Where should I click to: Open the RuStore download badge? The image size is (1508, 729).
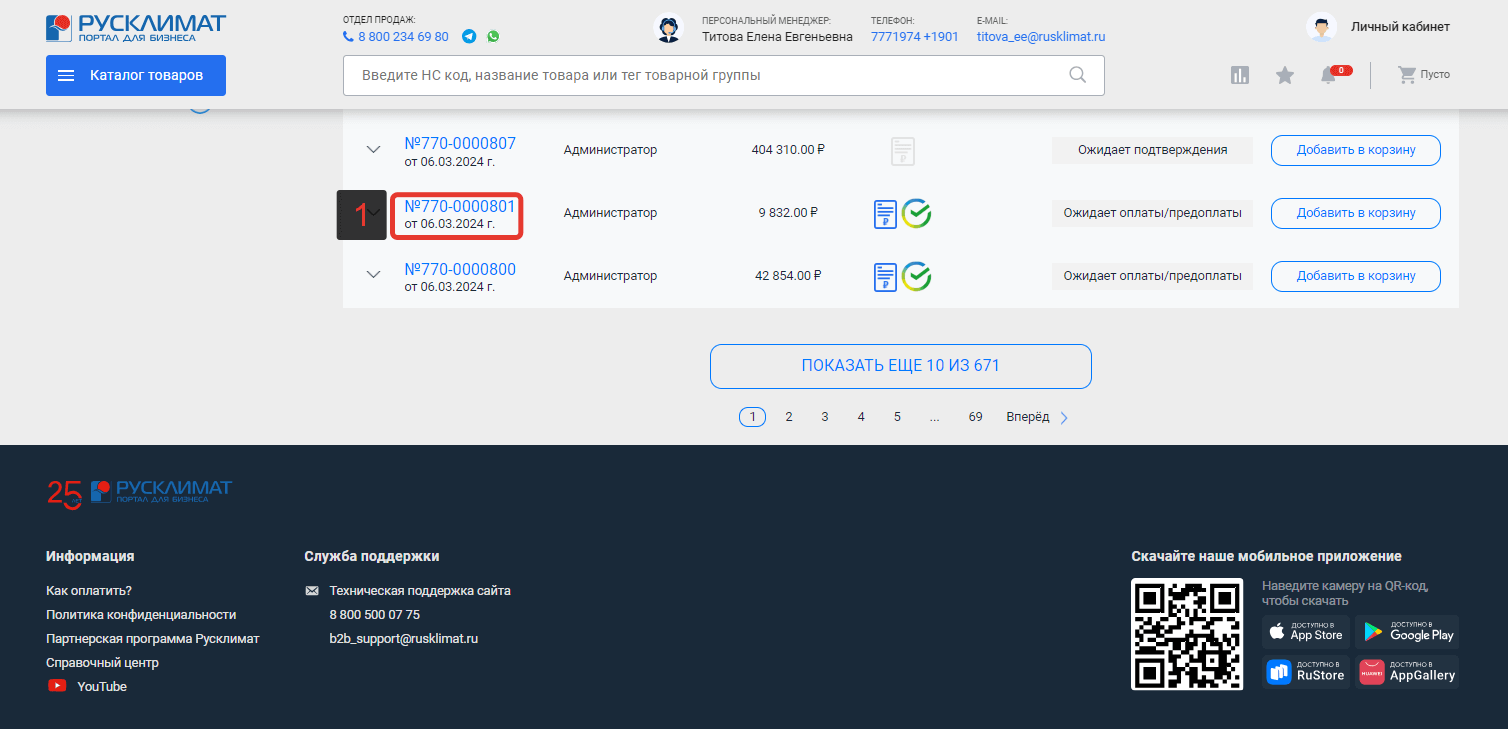(x=1306, y=672)
